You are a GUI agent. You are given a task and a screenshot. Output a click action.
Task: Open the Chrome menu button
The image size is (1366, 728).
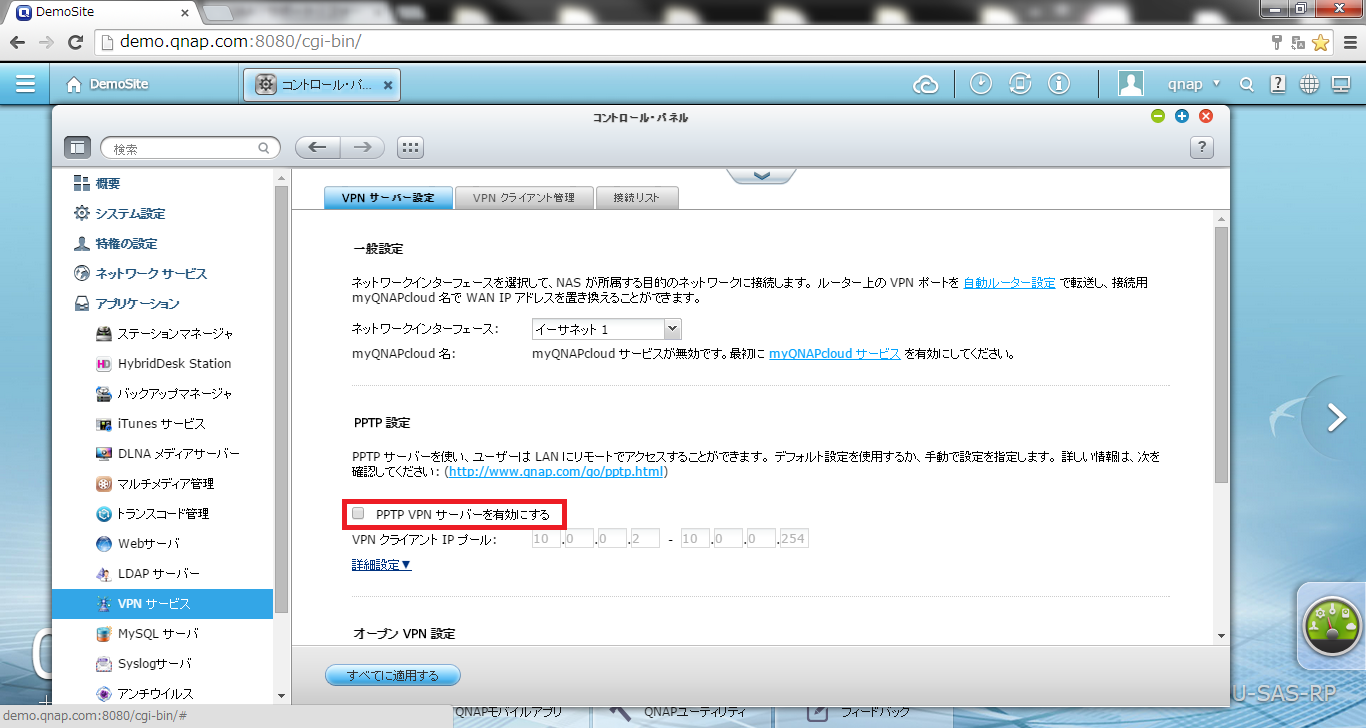[1349, 42]
